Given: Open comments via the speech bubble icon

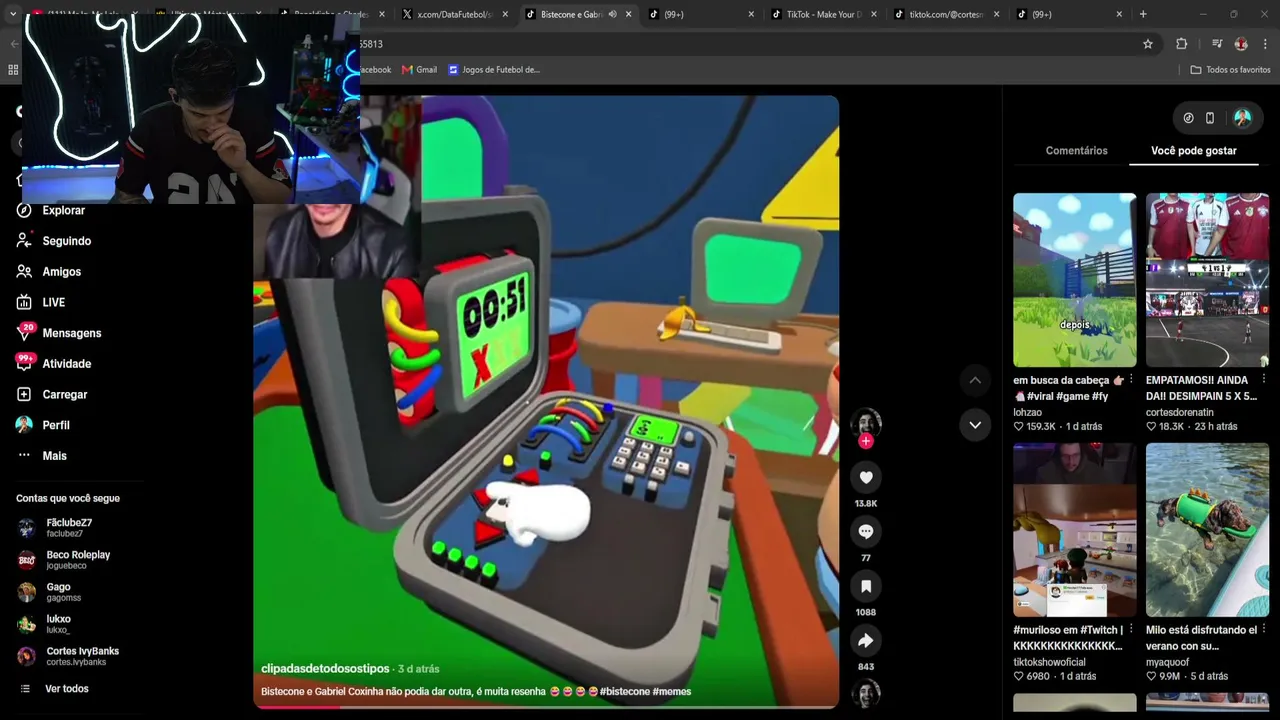Looking at the screenshot, I should (x=866, y=532).
